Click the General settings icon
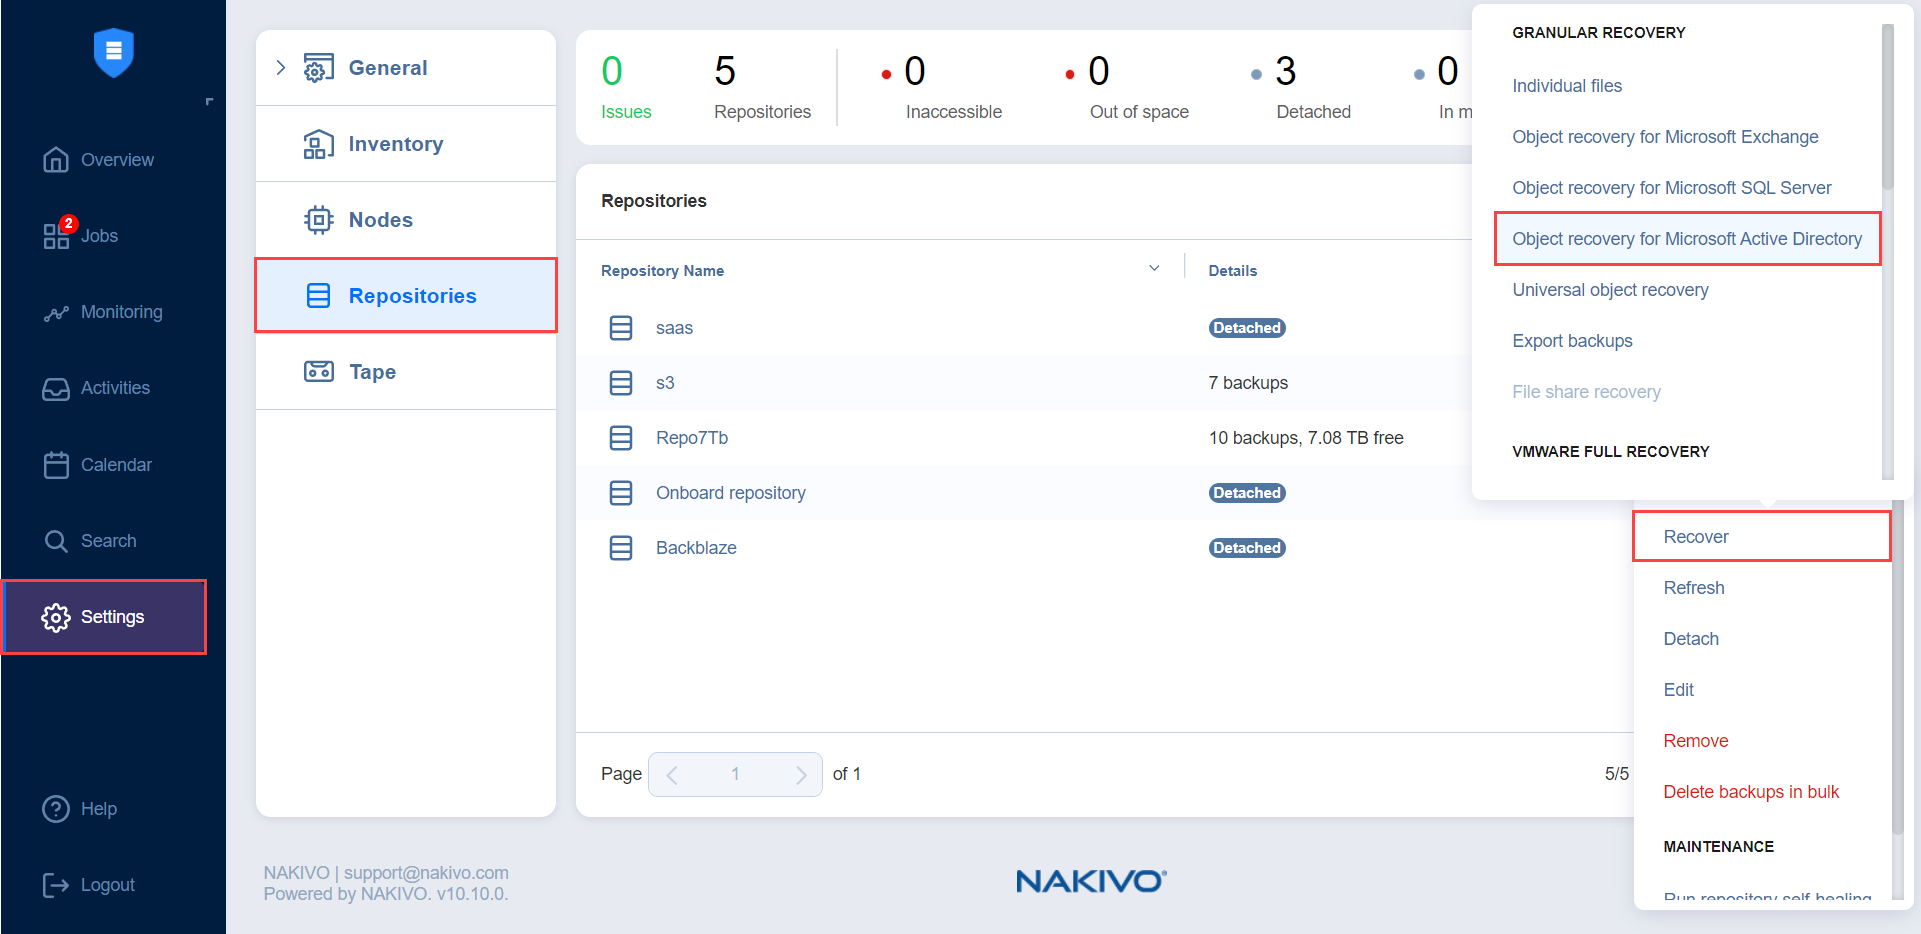Screen dimensions: 1921x934 click(x=319, y=68)
